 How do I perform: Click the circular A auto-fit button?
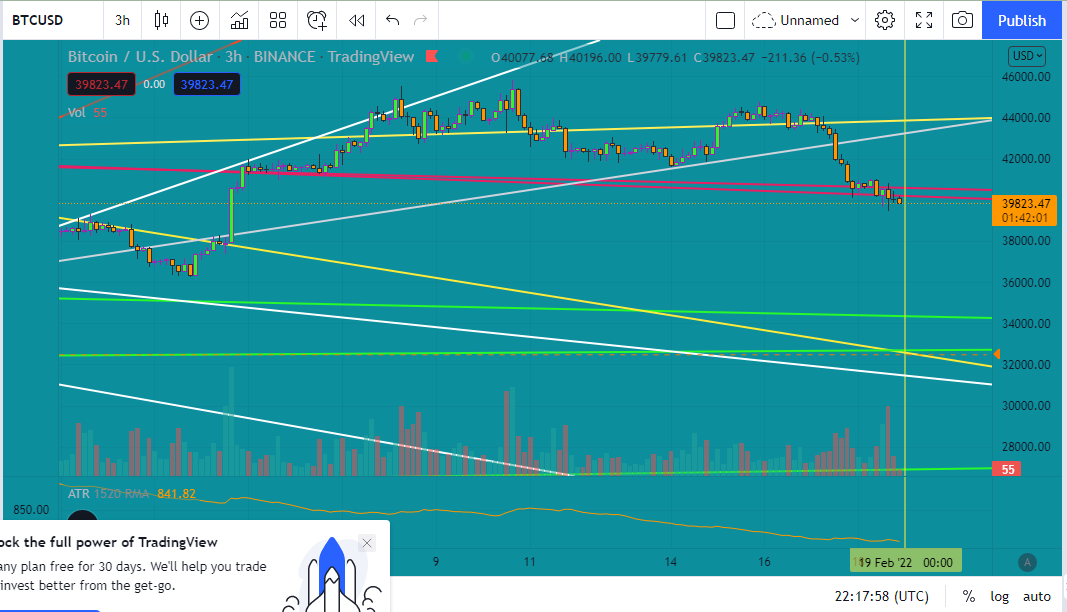(x=1027, y=562)
